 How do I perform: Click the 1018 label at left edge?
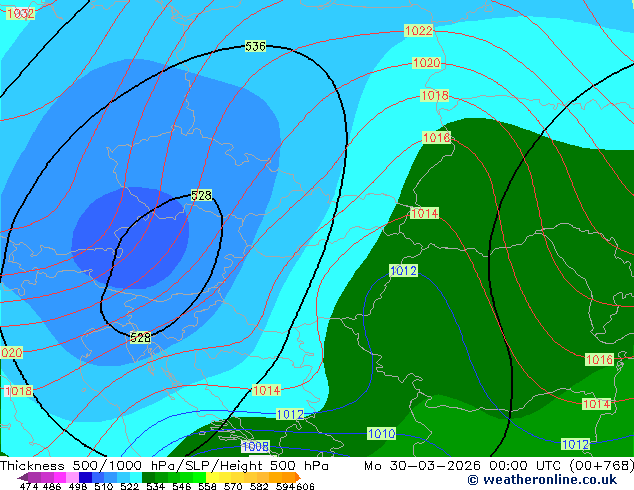click(x=18, y=391)
